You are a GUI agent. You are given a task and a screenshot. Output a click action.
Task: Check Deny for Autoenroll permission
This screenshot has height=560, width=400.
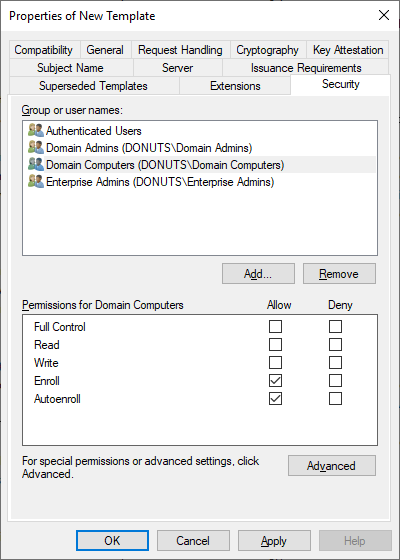point(335,399)
